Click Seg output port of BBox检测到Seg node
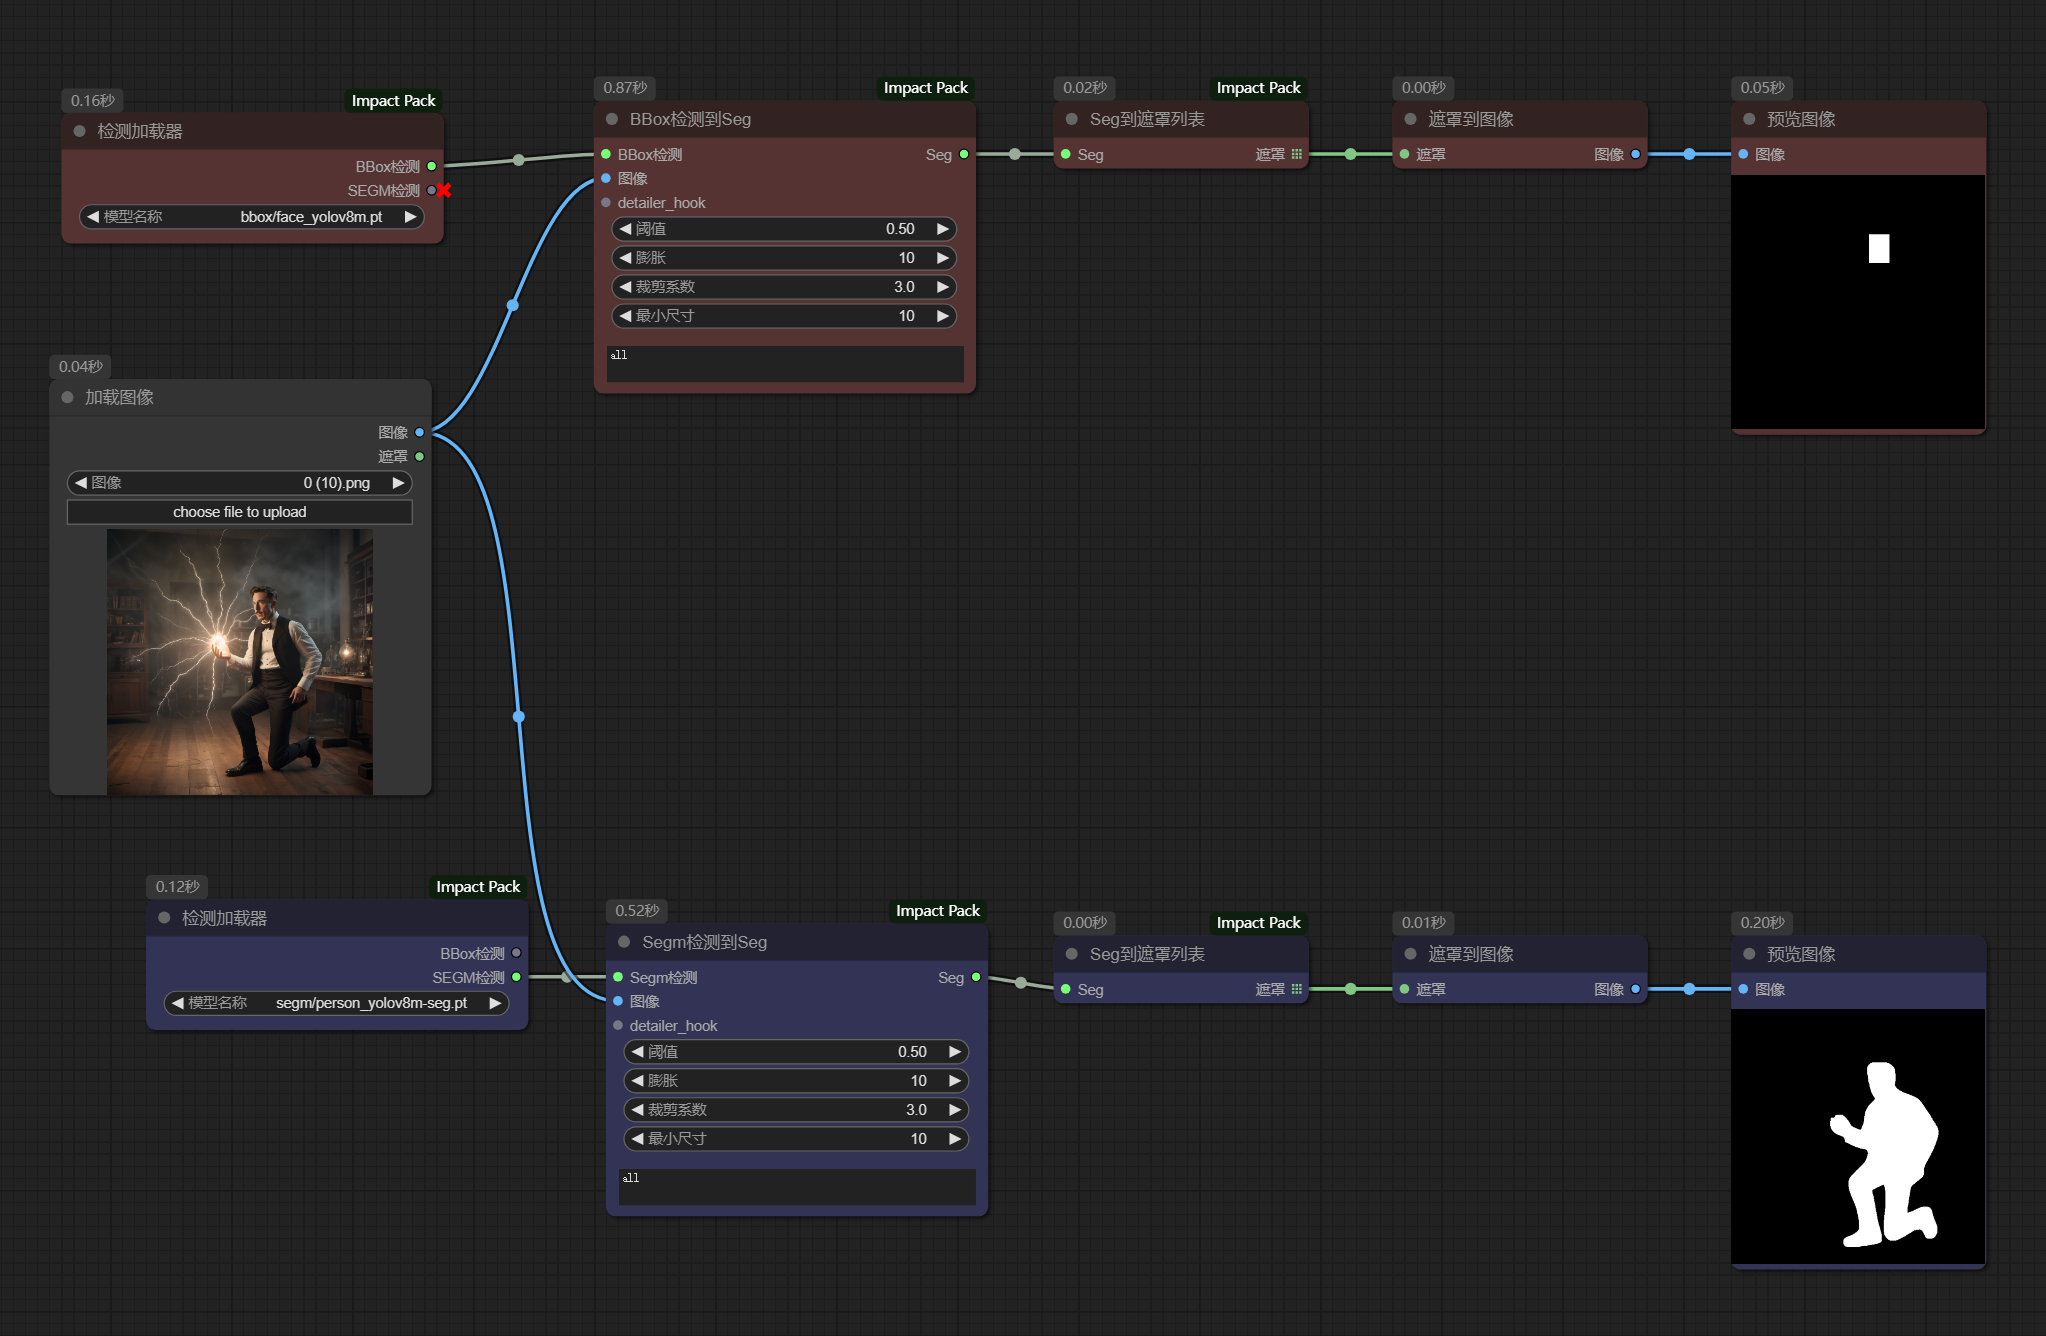 964,154
